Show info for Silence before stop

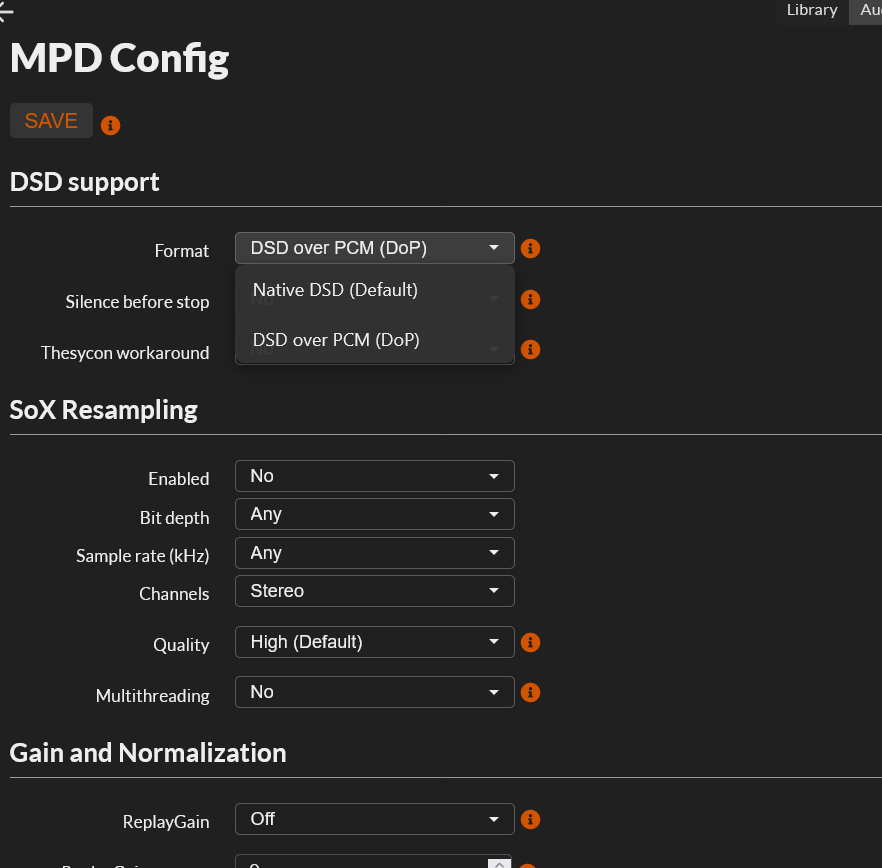(530, 299)
